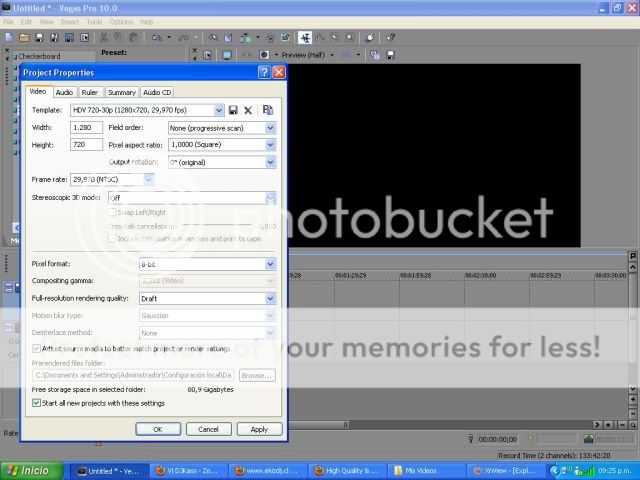Image resolution: width=640 pixels, height=480 pixels.
Task: Click the Height input field
Action: point(86,144)
